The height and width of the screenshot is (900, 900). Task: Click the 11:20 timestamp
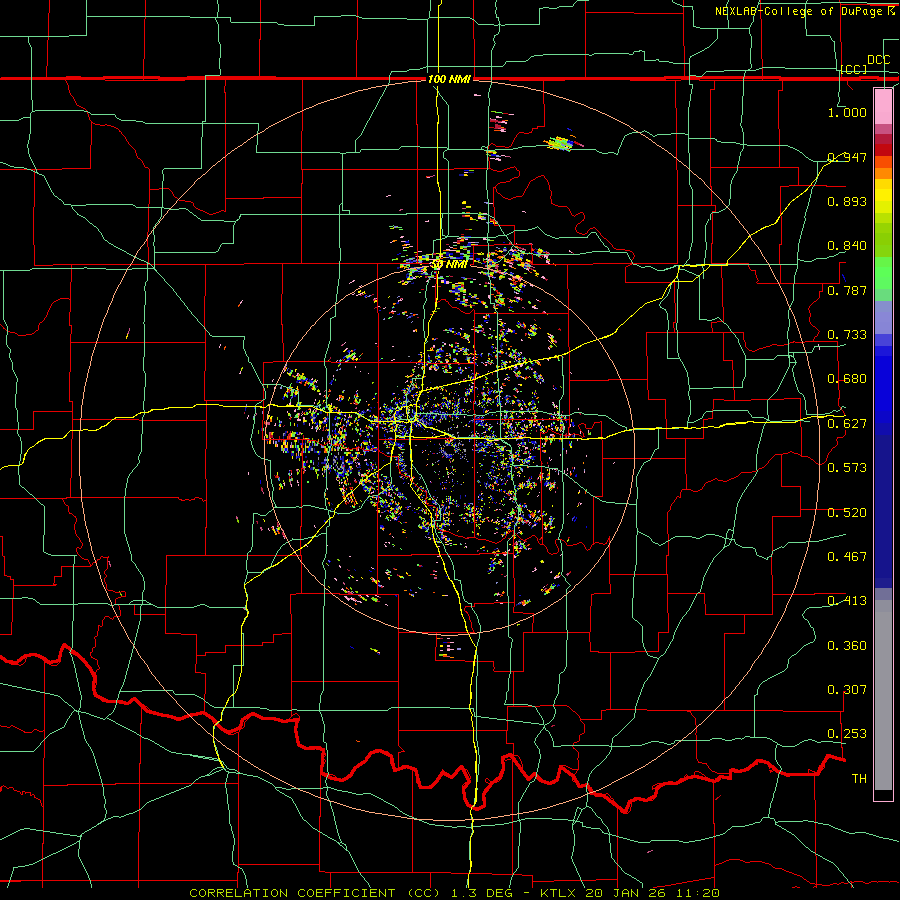697,893
